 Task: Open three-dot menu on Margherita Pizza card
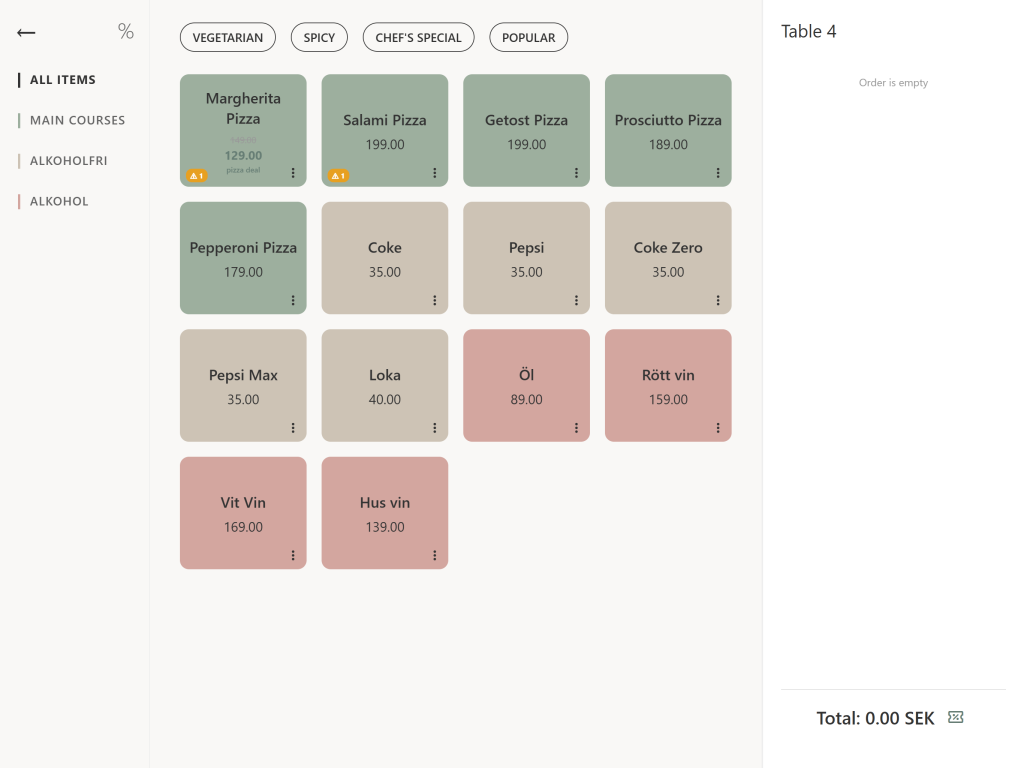(293, 173)
